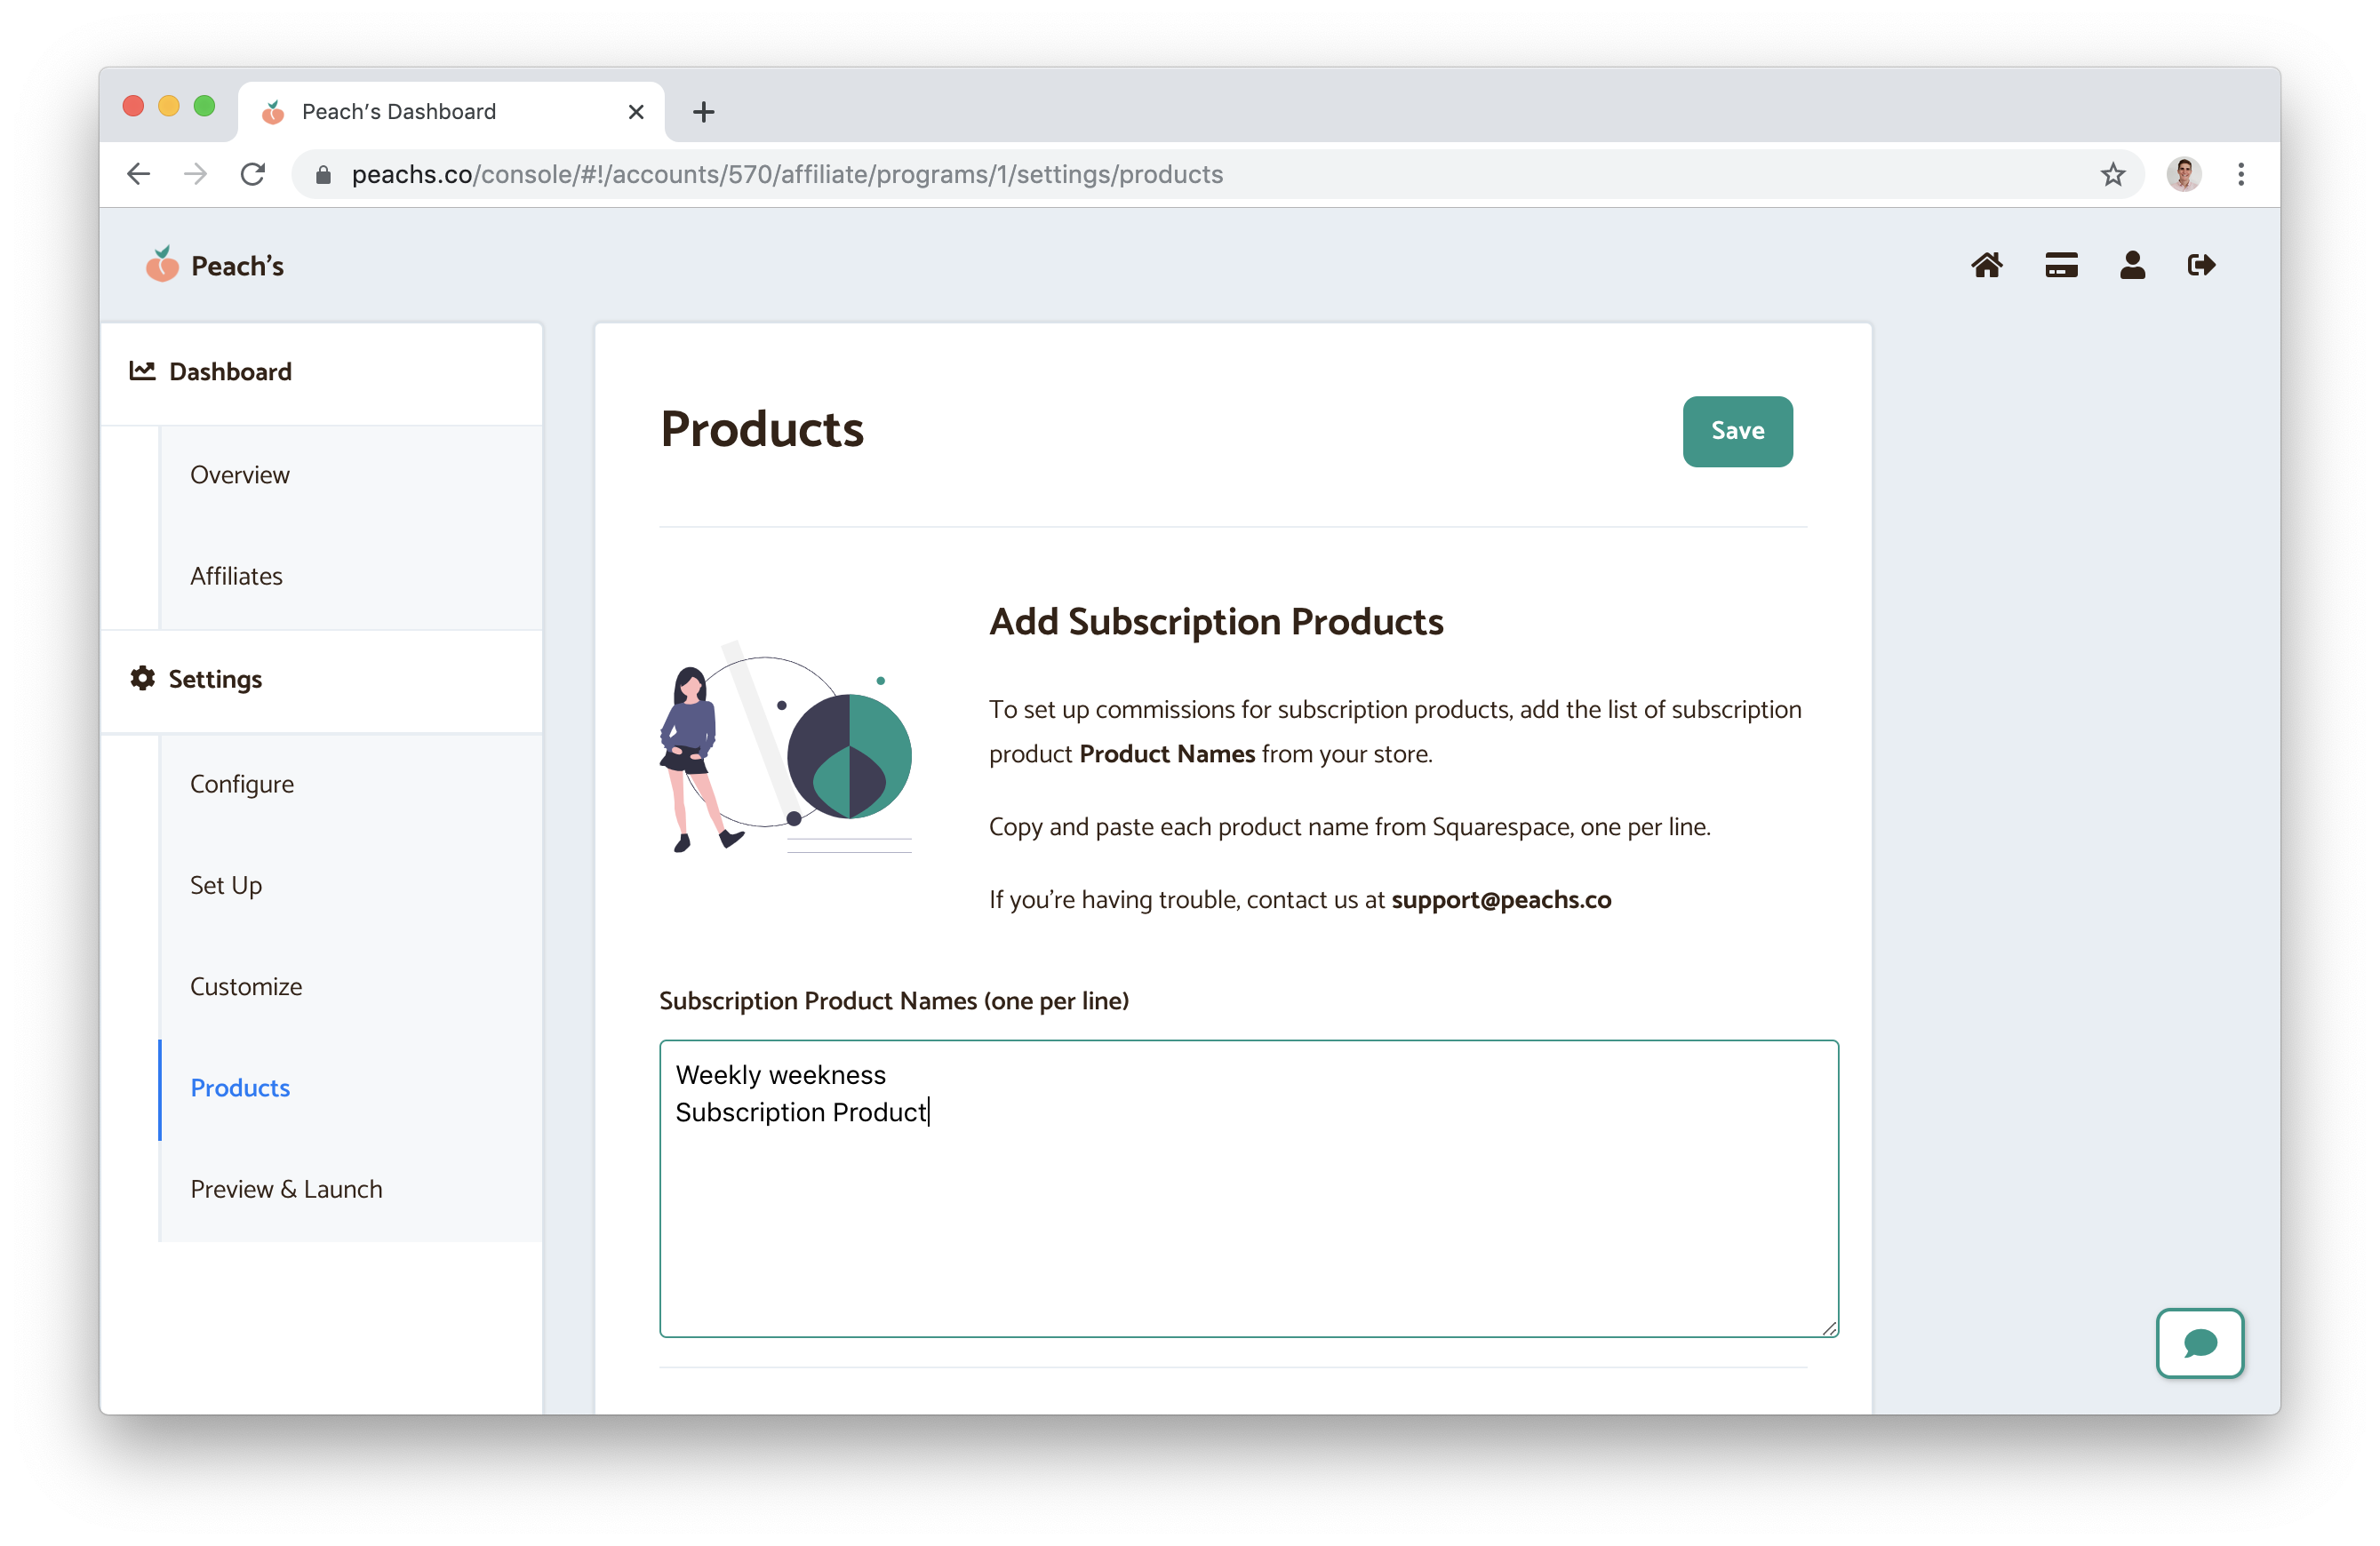Screen dimensions: 2380x1546
Task: Open Chrome three-dot menu
Action: [x=2240, y=175]
